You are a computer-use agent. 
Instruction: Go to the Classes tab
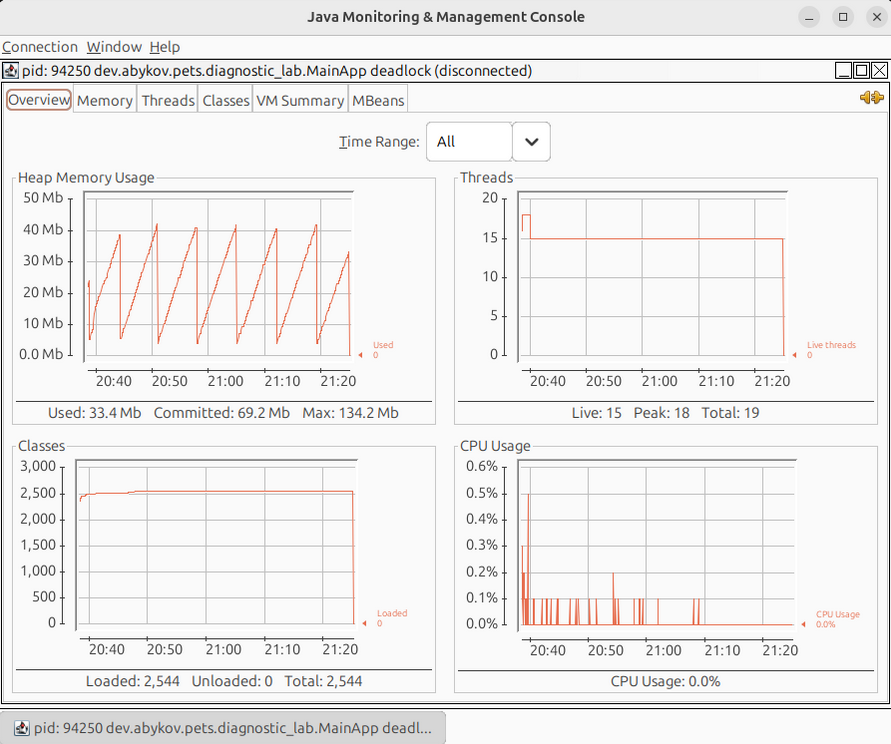226,100
